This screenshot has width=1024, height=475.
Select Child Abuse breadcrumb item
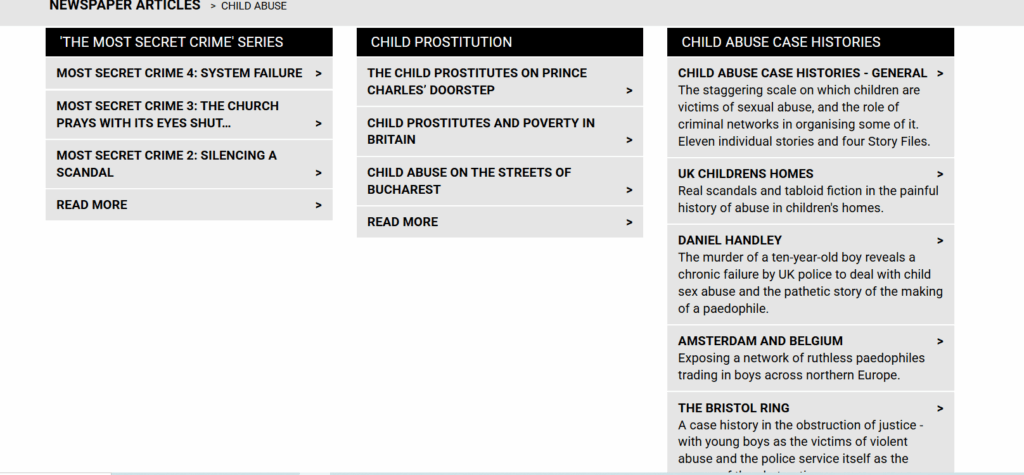coord(254,7)
